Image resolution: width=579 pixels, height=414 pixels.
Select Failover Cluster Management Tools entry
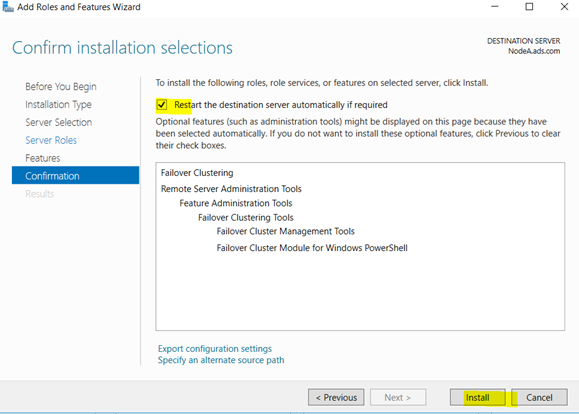coord(285,231)
